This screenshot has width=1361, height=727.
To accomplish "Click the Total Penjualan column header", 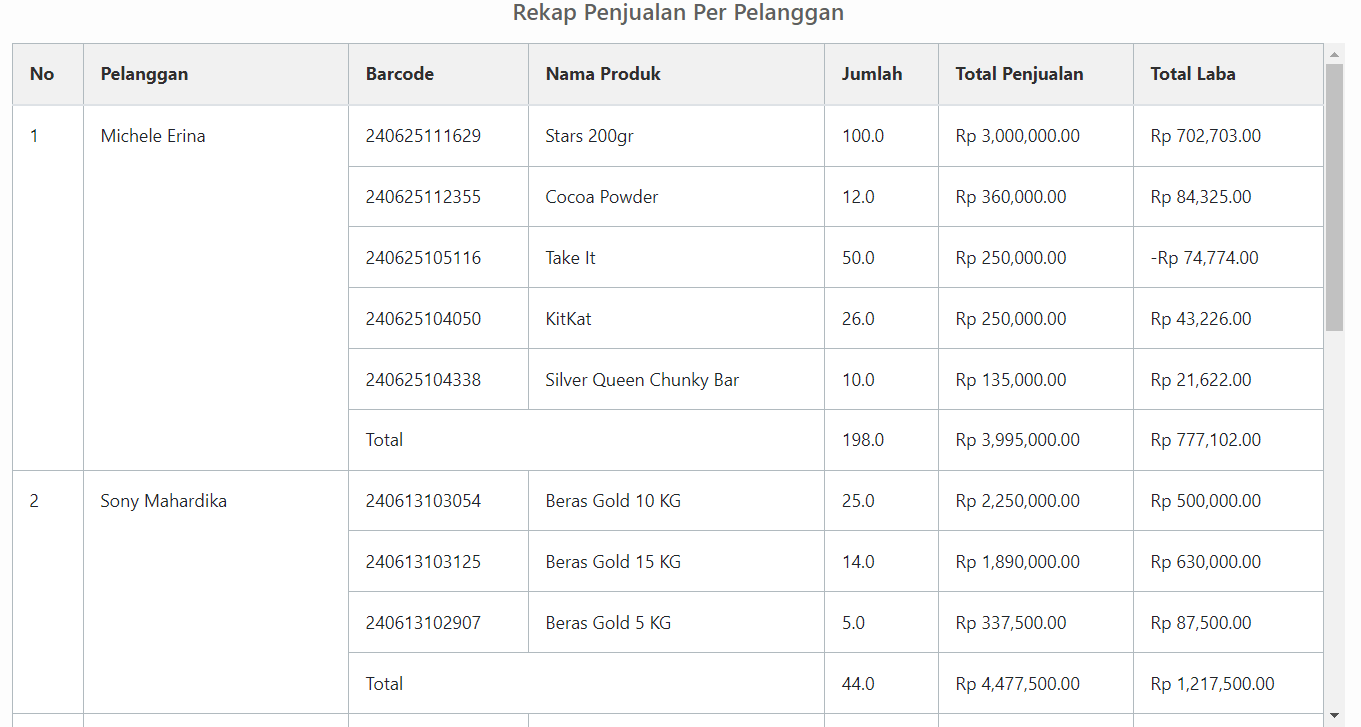I will pos(1019,74).
